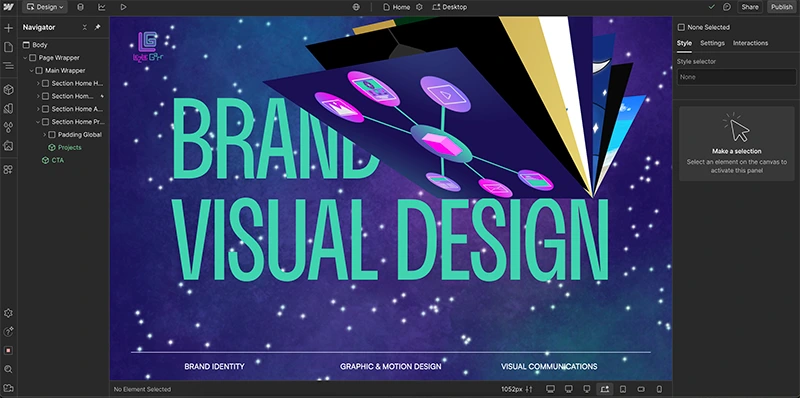This screenshot has height=398, width=800.
Task: Select the mobile landscape breakpoint icon
Action: click(641, 389)
